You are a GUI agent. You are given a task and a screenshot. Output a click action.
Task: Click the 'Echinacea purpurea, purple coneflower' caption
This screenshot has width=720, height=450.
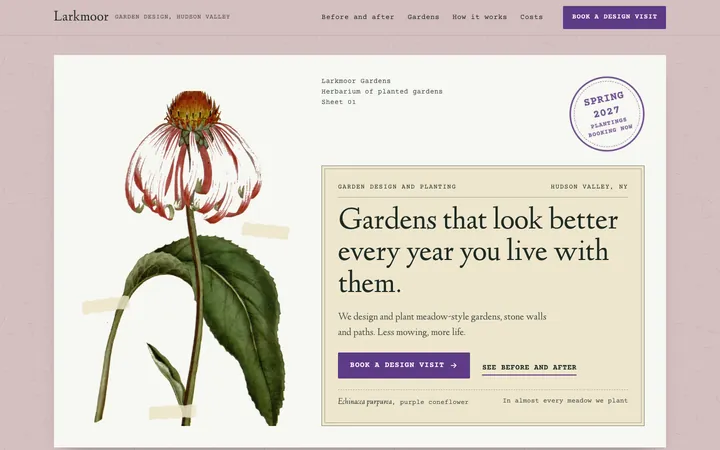tap(403, 402)
